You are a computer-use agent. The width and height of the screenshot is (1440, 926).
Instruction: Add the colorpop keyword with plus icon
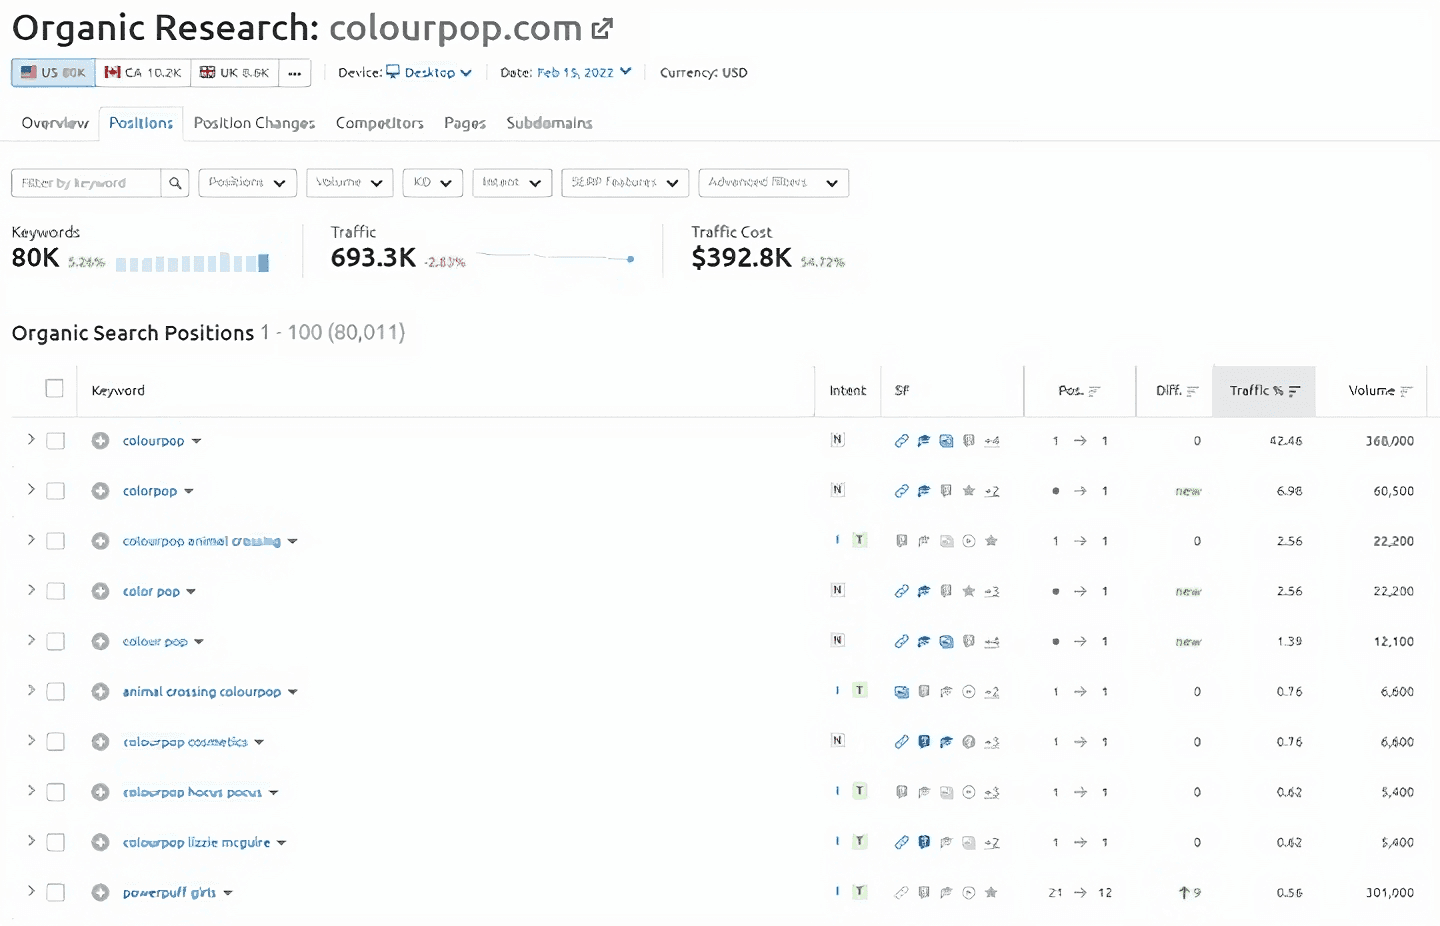(x=100, y=491)
